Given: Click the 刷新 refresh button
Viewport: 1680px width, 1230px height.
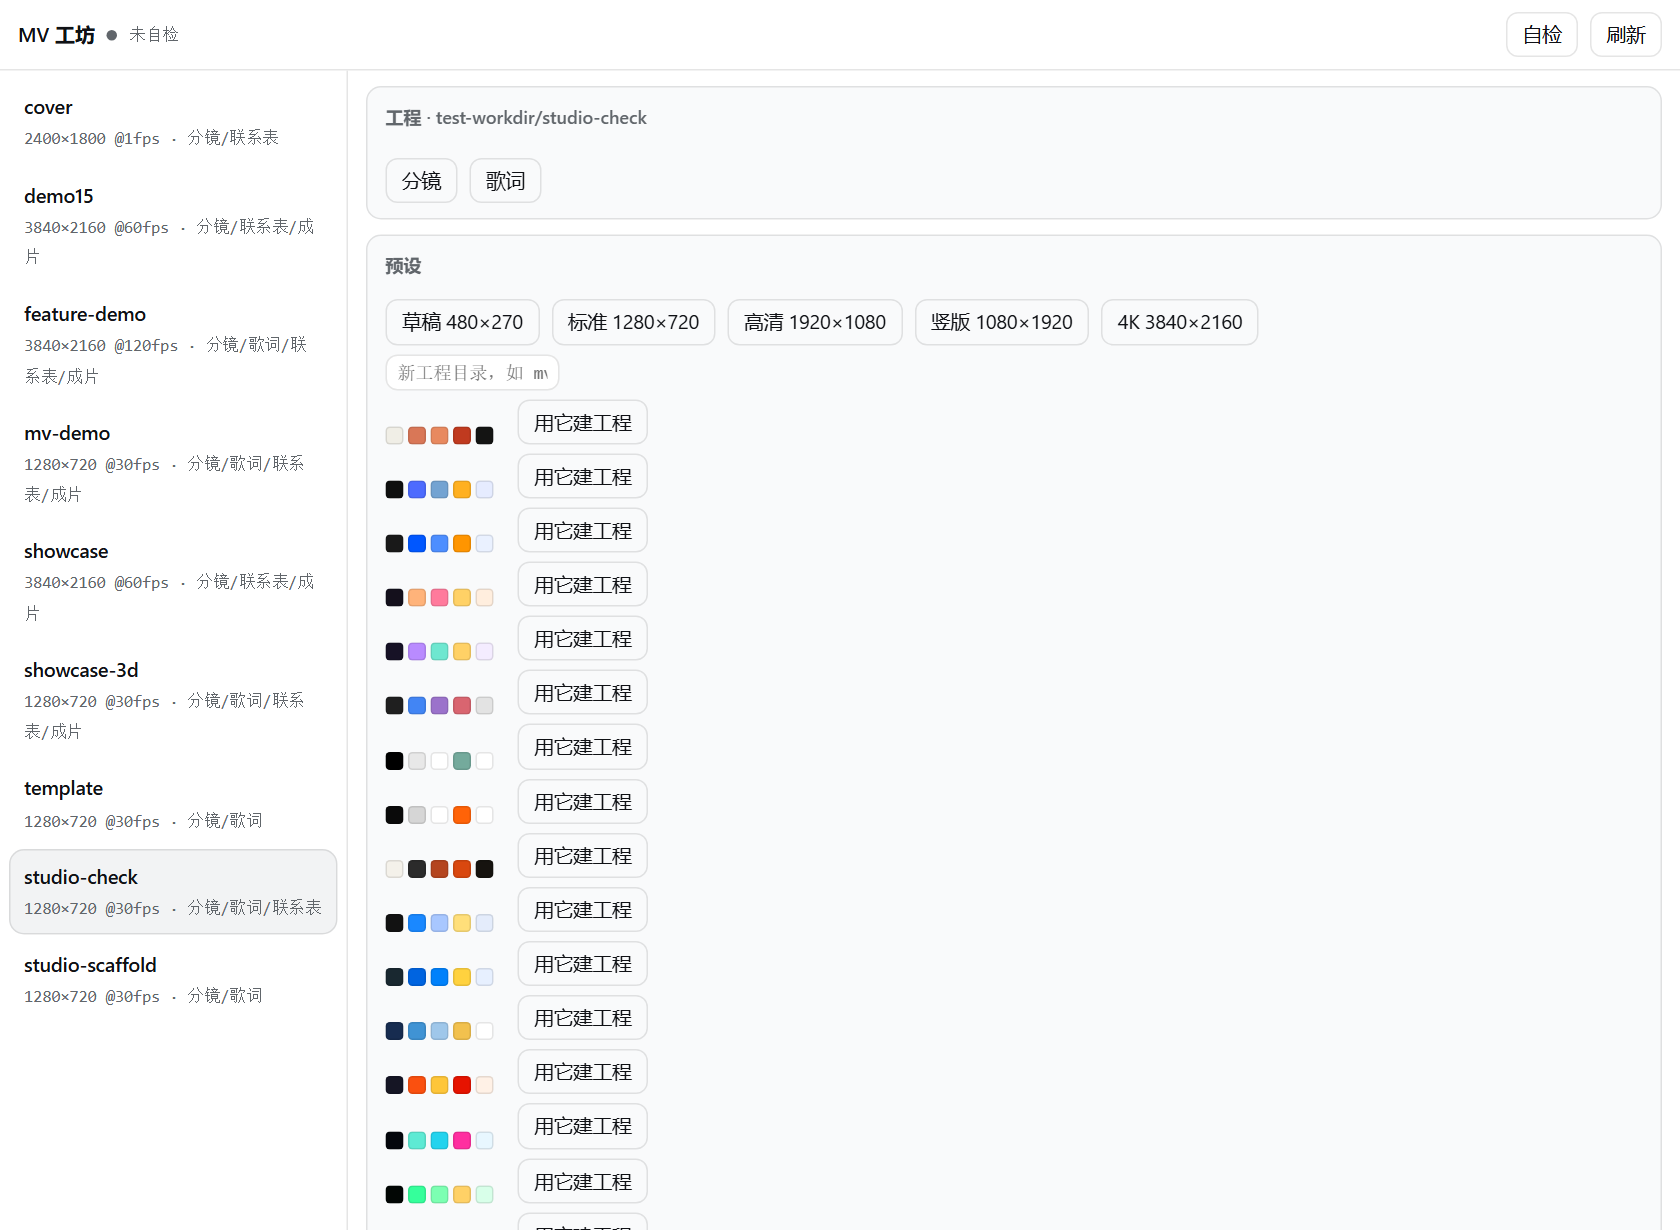Looking at the screenshot, I should coord(1625,35).
